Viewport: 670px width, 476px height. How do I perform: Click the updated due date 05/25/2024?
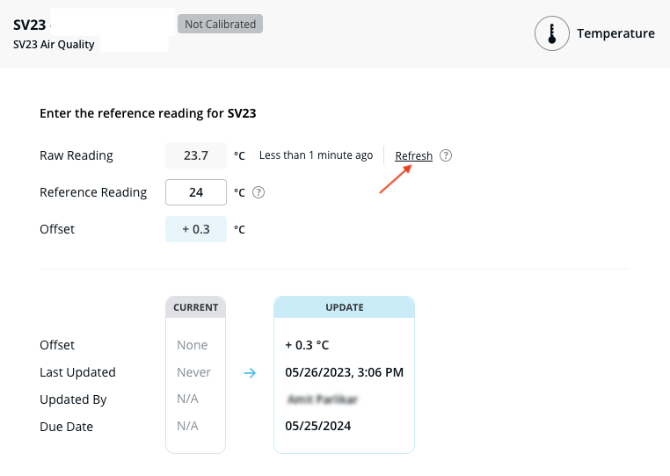point(317,426)
